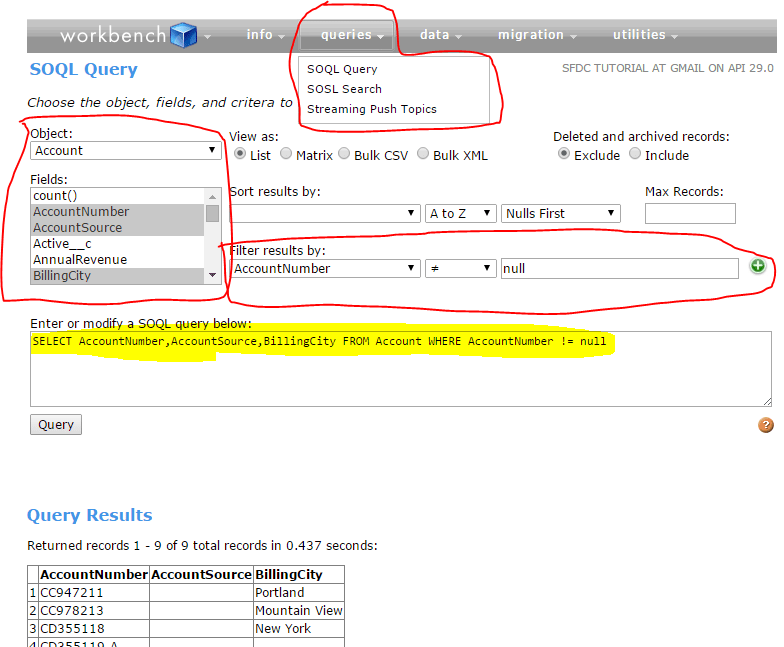
Task: Click the Query Results heading
Action: (x=90, y=515)
